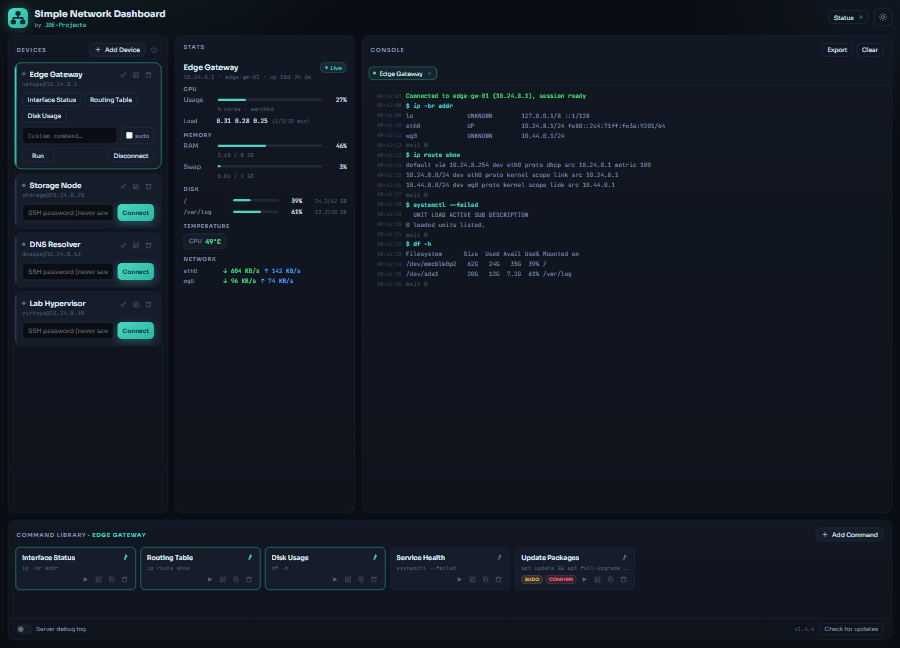900x648 pixels.
Task: Click the Live status badge
Action: [333, 68]
